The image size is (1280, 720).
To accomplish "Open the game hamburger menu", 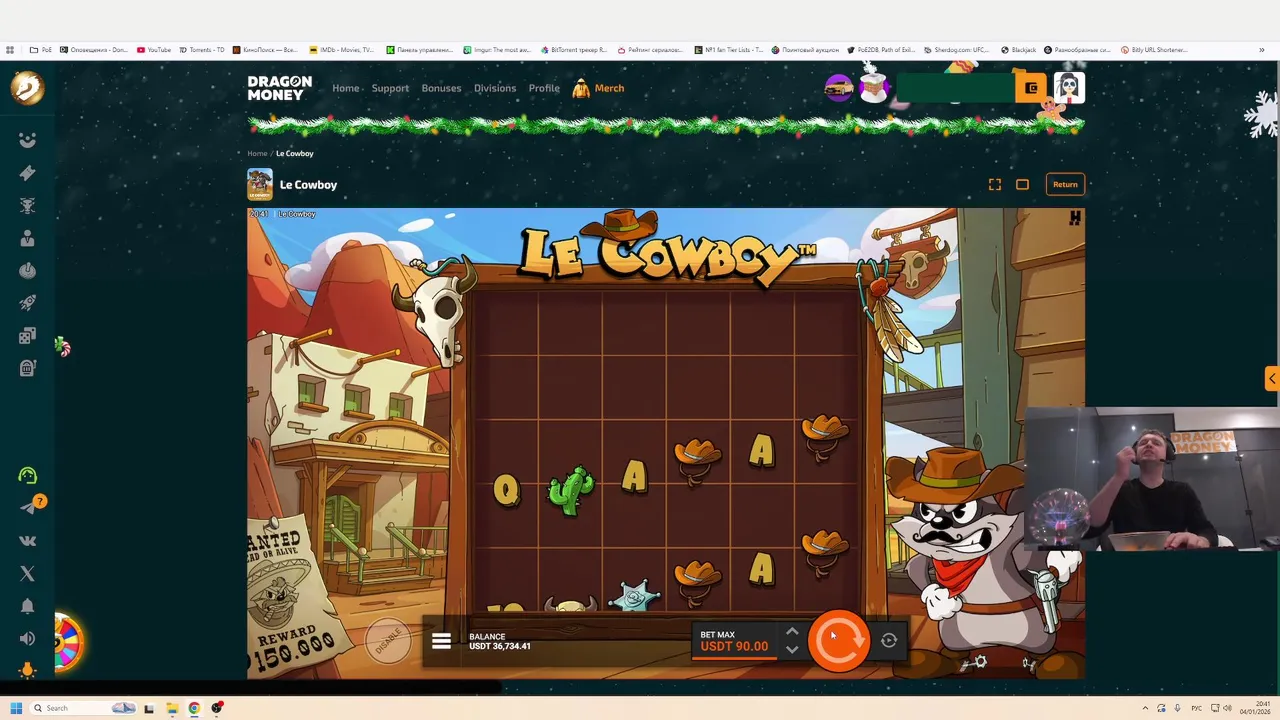I will 441,641.
